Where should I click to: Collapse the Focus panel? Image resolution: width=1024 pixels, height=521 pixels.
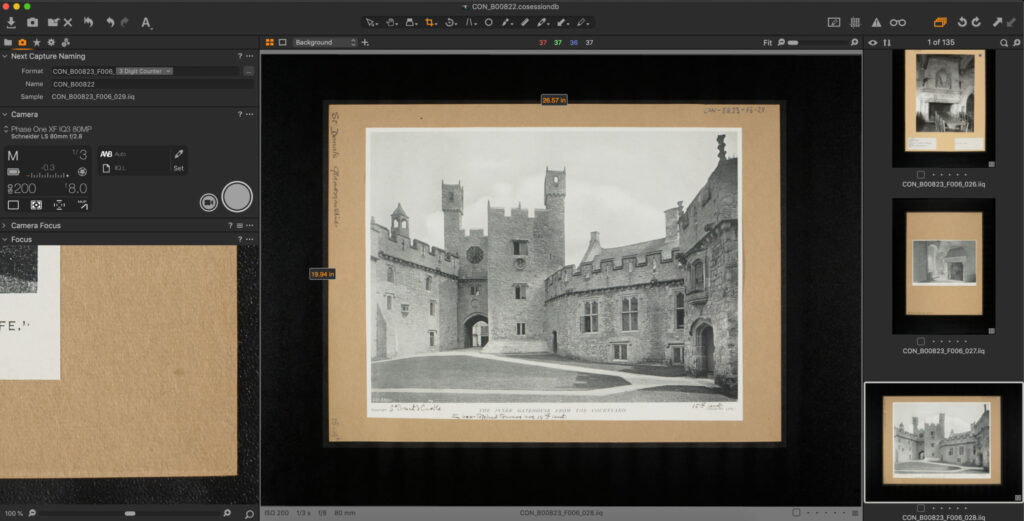(5, 240)
